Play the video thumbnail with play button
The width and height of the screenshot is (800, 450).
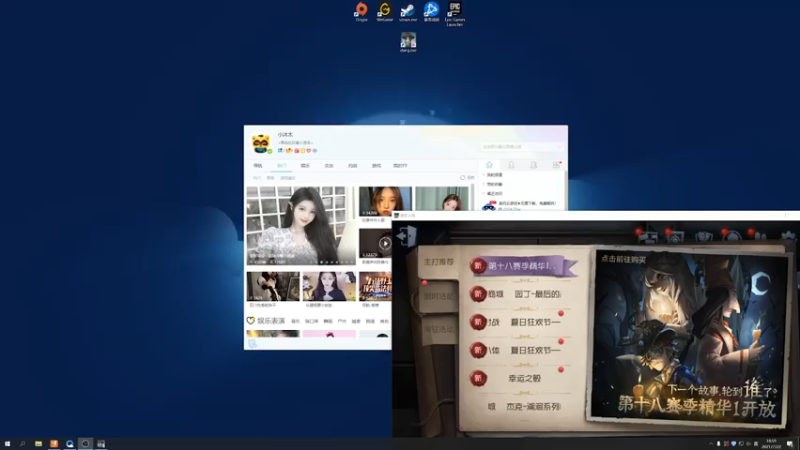tap(376, 243)
